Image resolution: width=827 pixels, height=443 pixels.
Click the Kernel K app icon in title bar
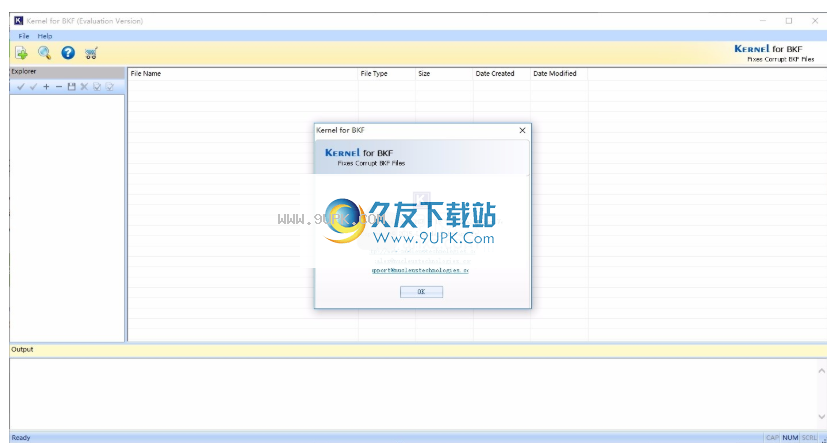[18, 21]
